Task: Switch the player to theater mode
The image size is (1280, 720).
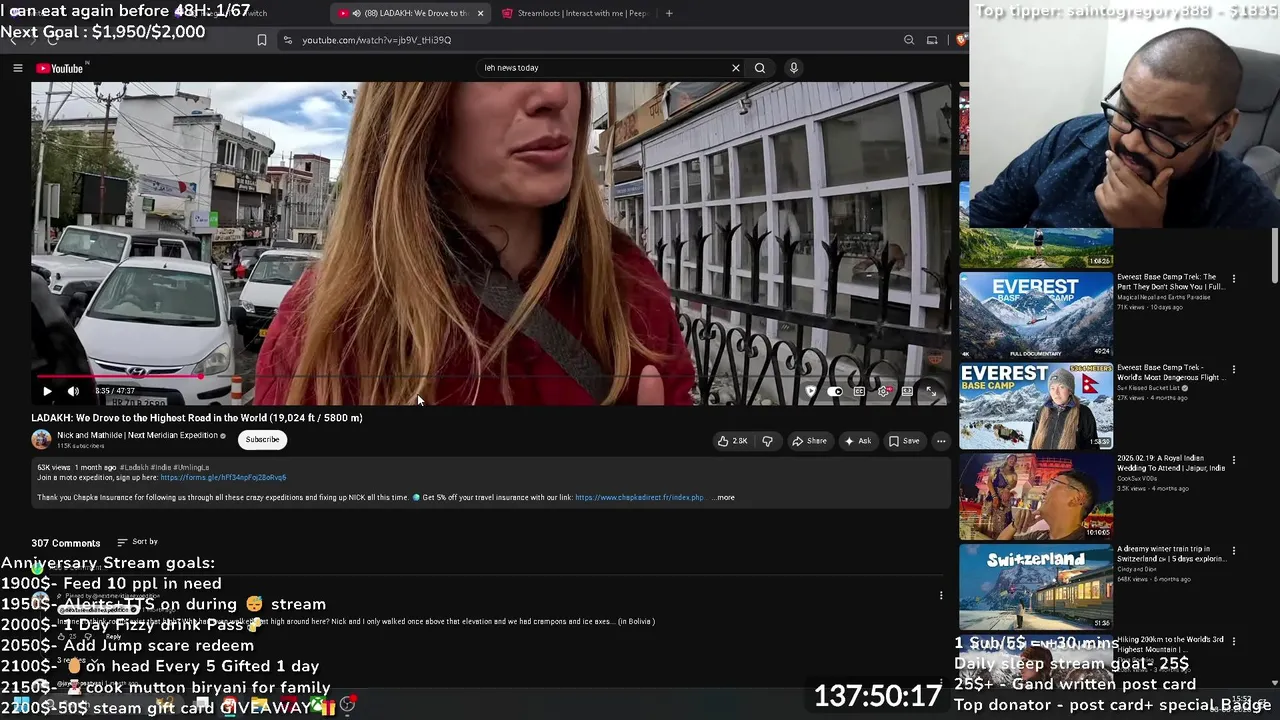Action: (x=907, y=391)
